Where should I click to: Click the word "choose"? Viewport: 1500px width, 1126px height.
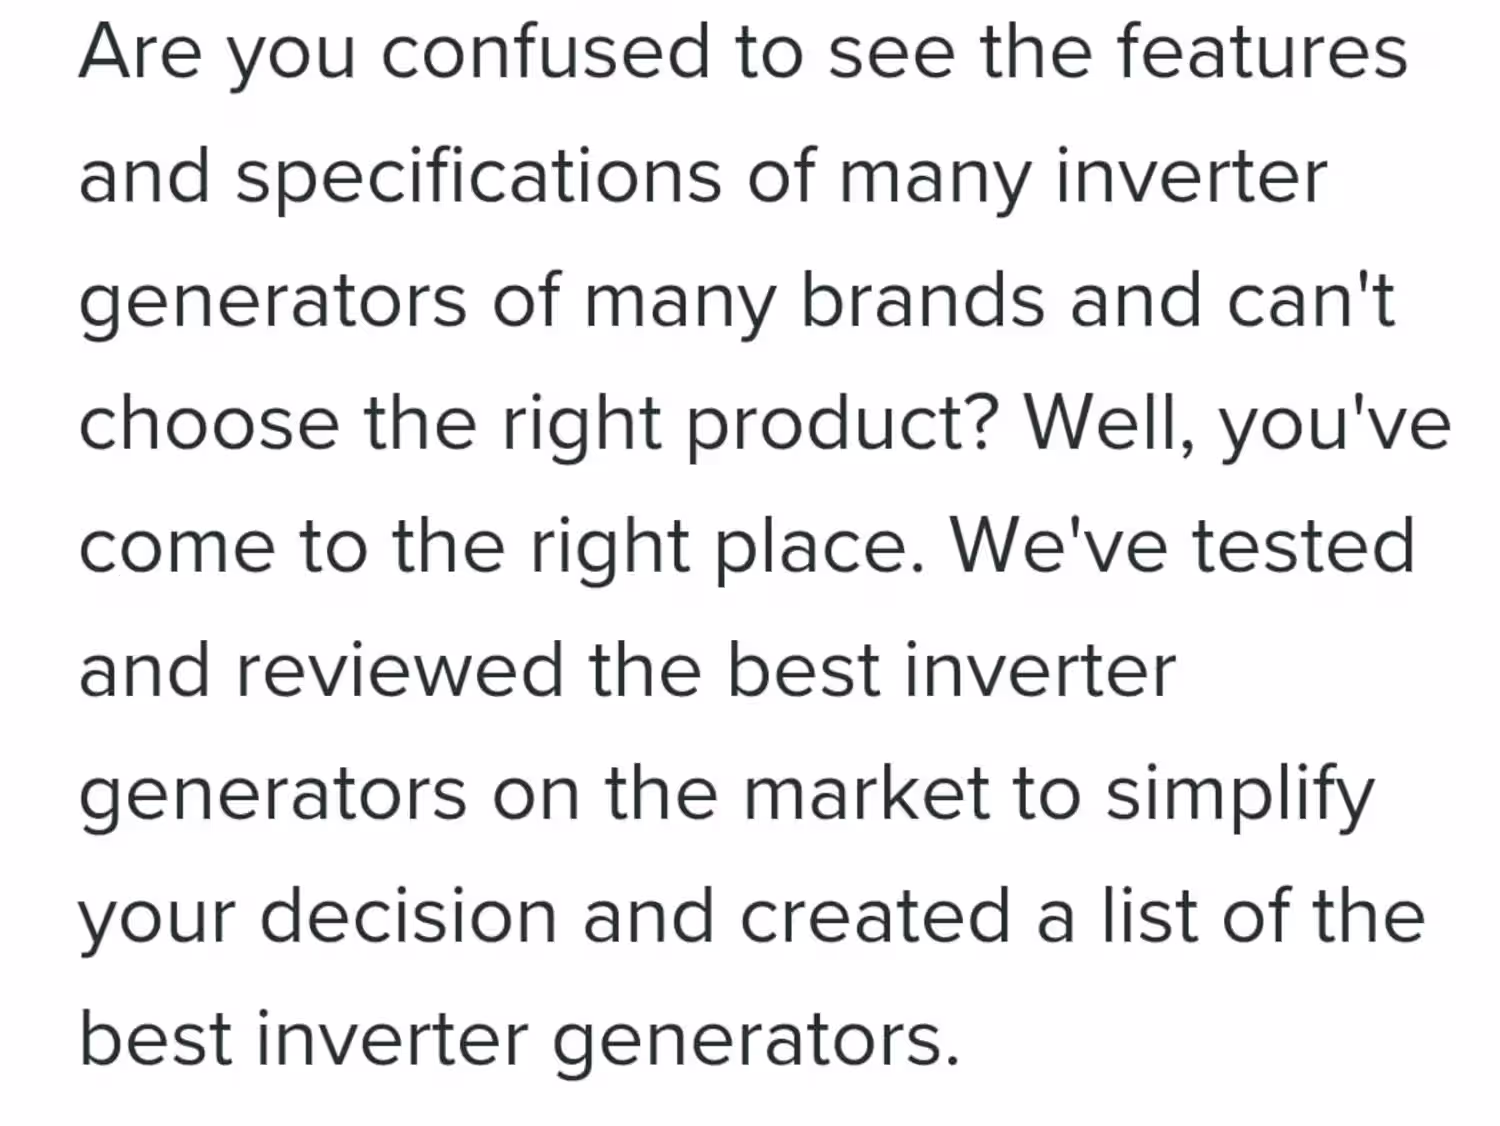pos(209,423)
